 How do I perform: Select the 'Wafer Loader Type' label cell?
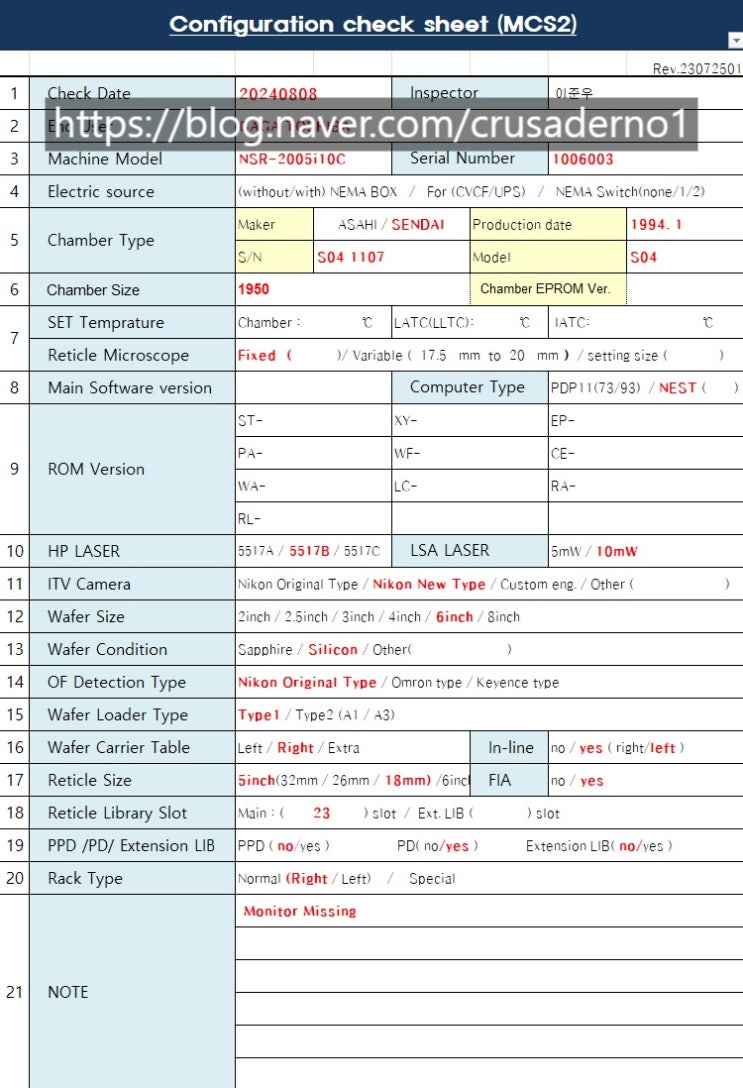[132, 714]
